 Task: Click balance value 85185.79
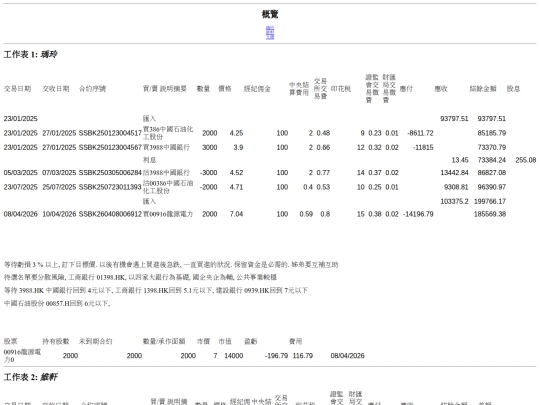(x=491, y=133)
